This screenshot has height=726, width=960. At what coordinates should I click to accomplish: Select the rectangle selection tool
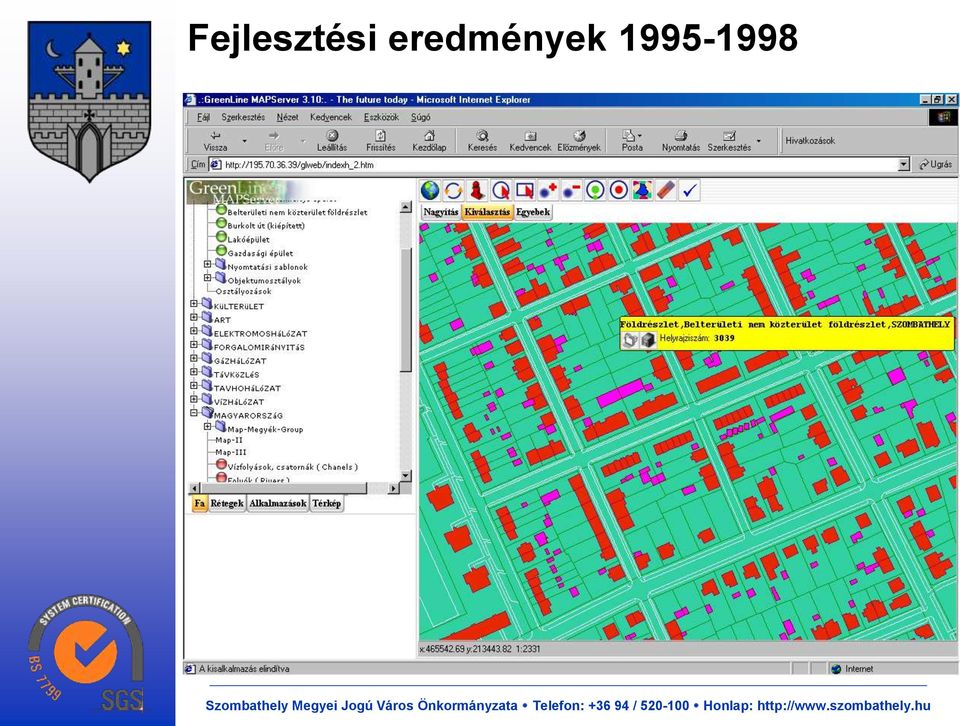525,190
